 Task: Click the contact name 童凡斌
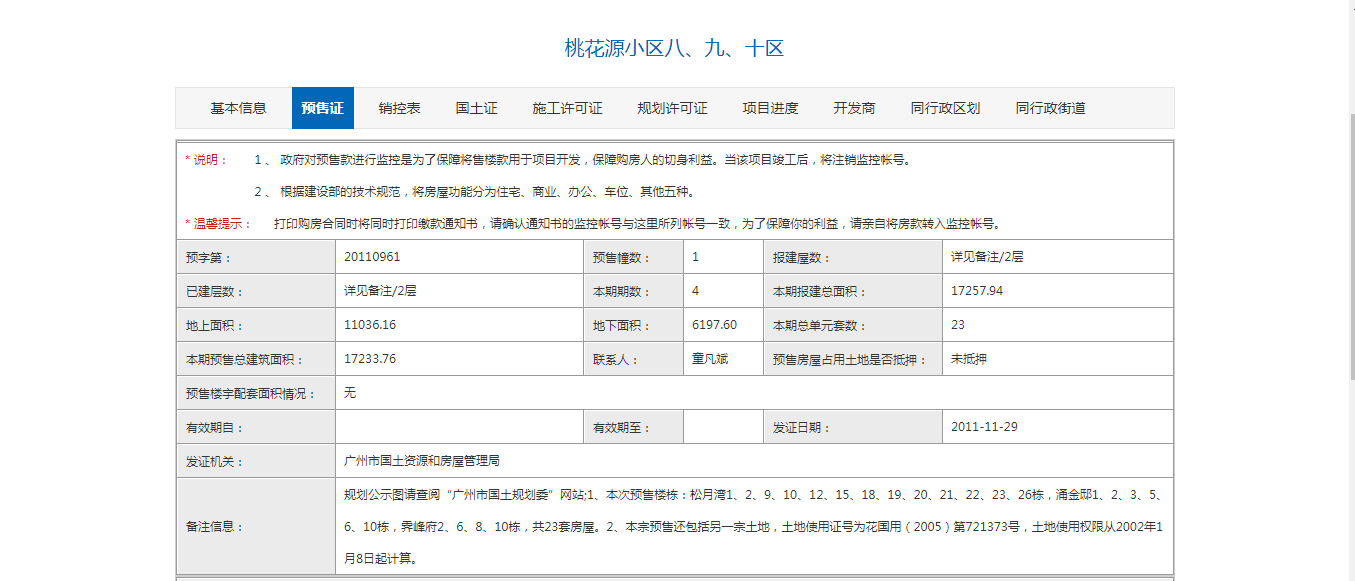coord(710,359)
